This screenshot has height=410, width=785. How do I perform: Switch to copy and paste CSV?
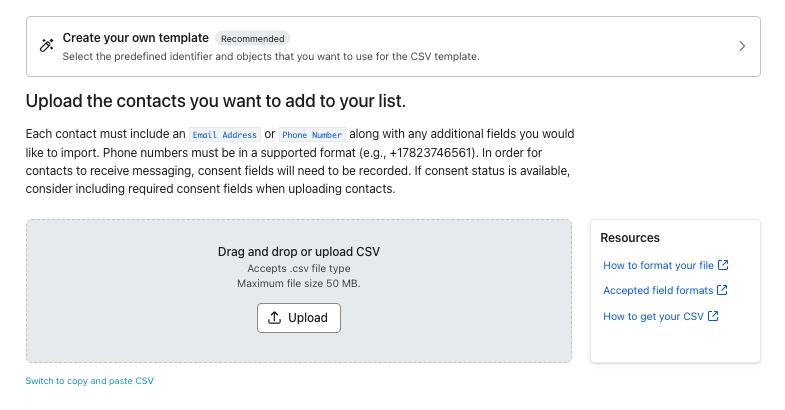tap(90, 381)
